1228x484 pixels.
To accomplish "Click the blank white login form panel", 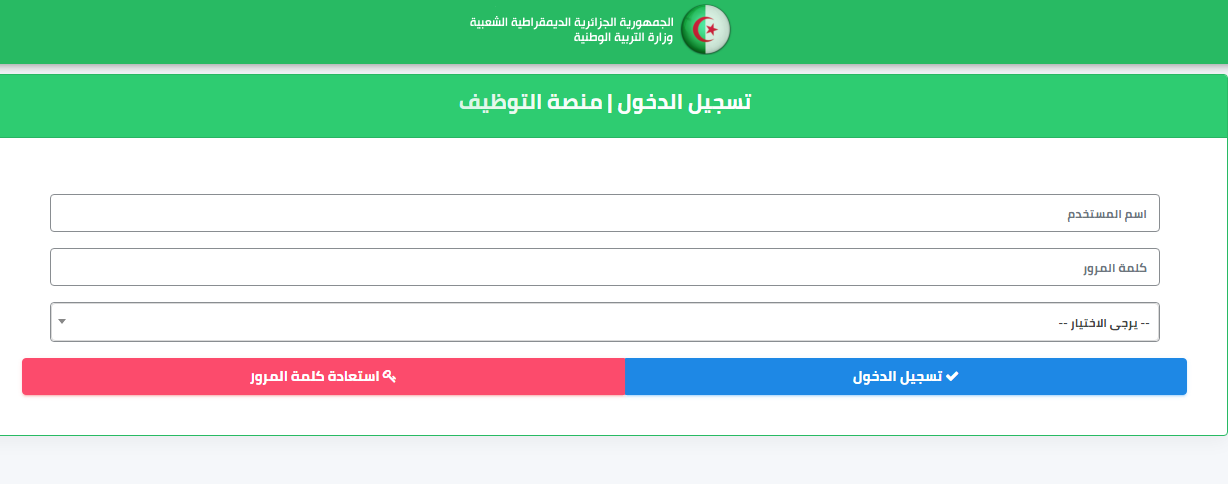I will (614, 164).
